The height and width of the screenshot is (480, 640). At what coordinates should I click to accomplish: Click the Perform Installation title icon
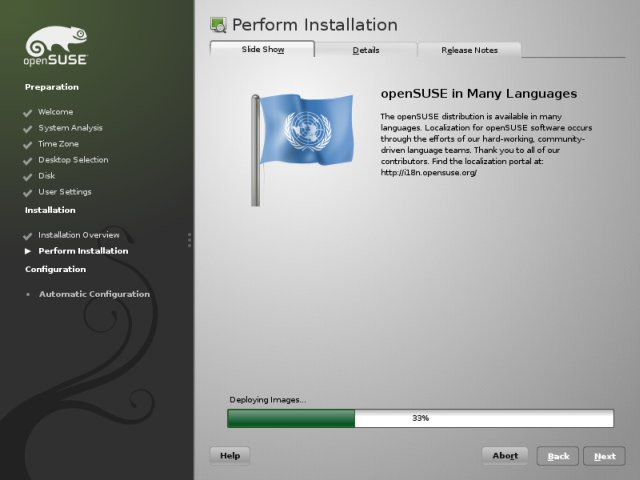pyautogui.click(x=218, y=25)
